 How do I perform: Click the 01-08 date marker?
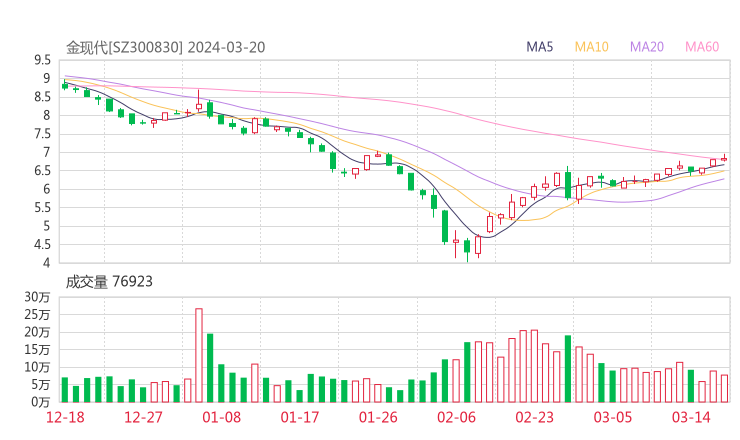click(221, 417)
